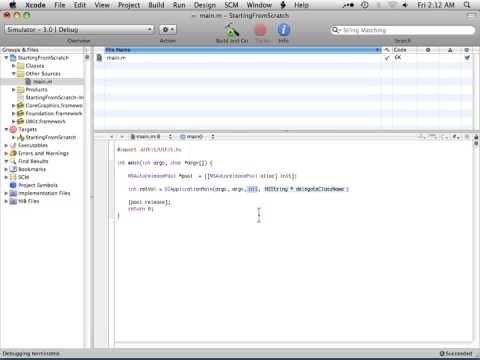Open the Apple menu

pos(13,5)
